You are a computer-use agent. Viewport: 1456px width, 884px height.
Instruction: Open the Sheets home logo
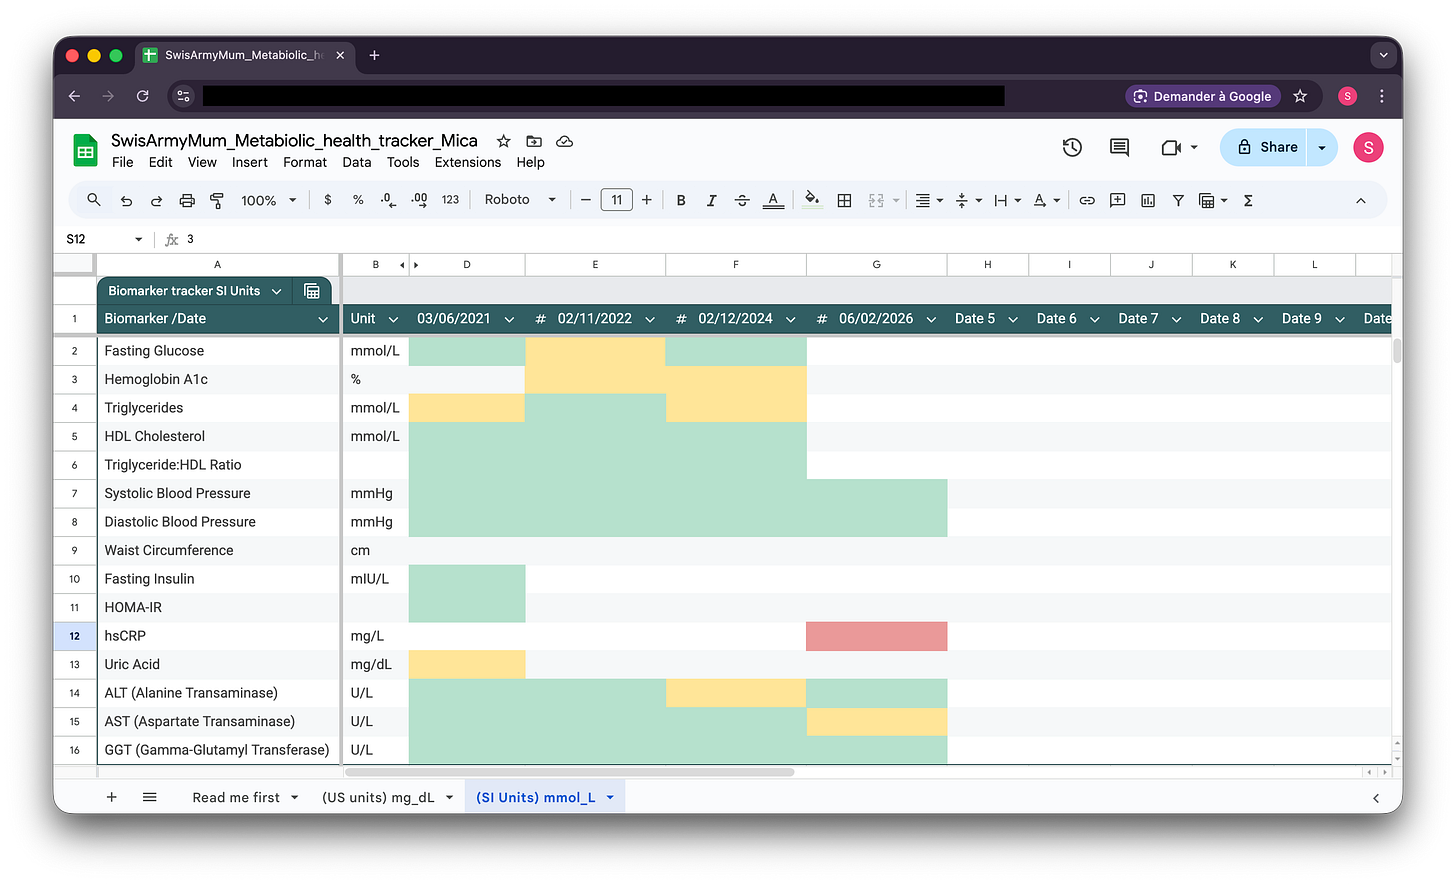point(85,150)
